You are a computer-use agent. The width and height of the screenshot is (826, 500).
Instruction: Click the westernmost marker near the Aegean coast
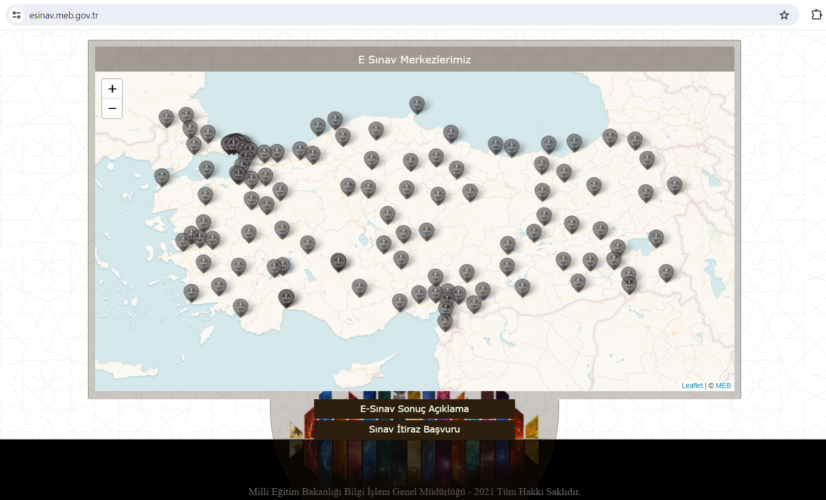[162, 177]
